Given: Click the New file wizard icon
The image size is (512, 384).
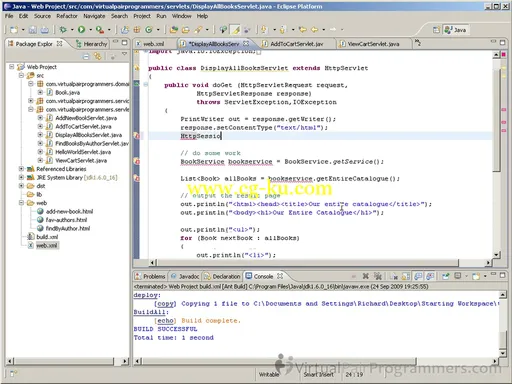Looking at the screenshot, I should 14,30.
